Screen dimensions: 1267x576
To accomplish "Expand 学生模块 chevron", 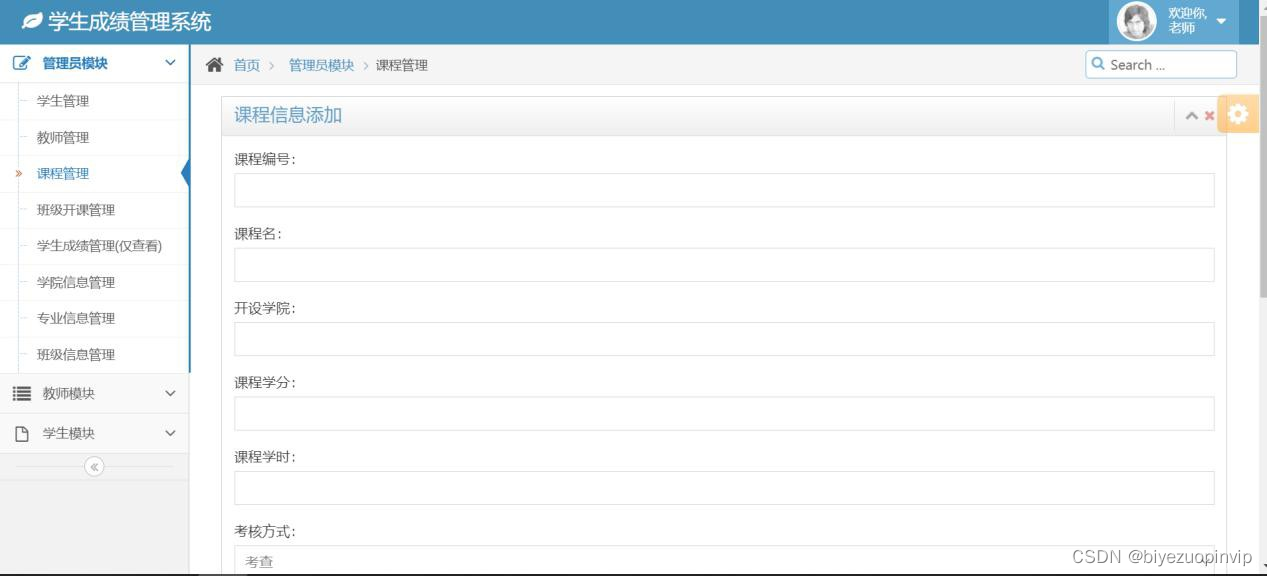I will (170, 434).
